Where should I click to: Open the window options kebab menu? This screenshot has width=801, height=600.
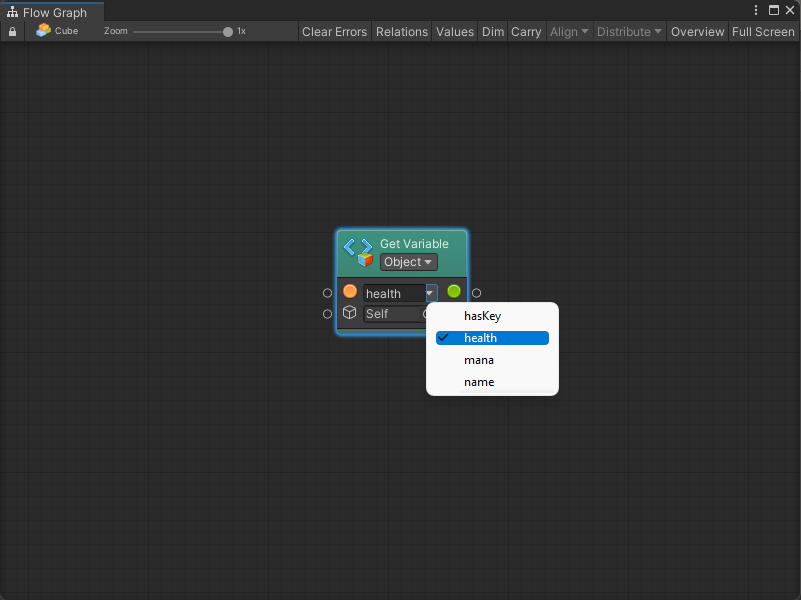(757, 10)
